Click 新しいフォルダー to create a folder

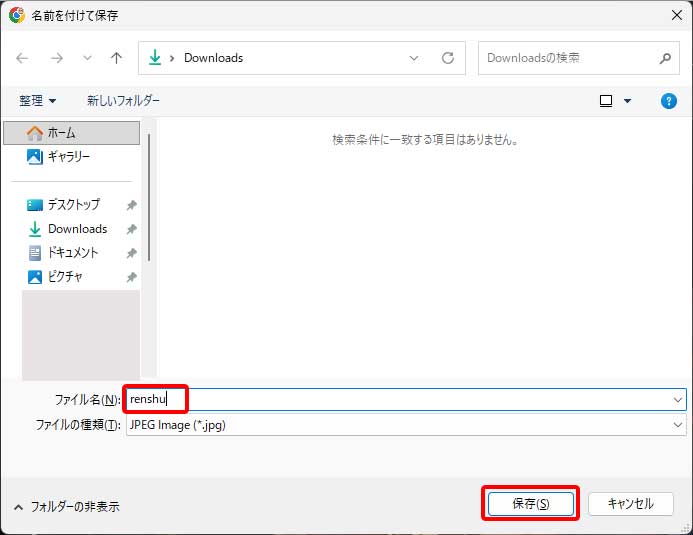point(123,101)
